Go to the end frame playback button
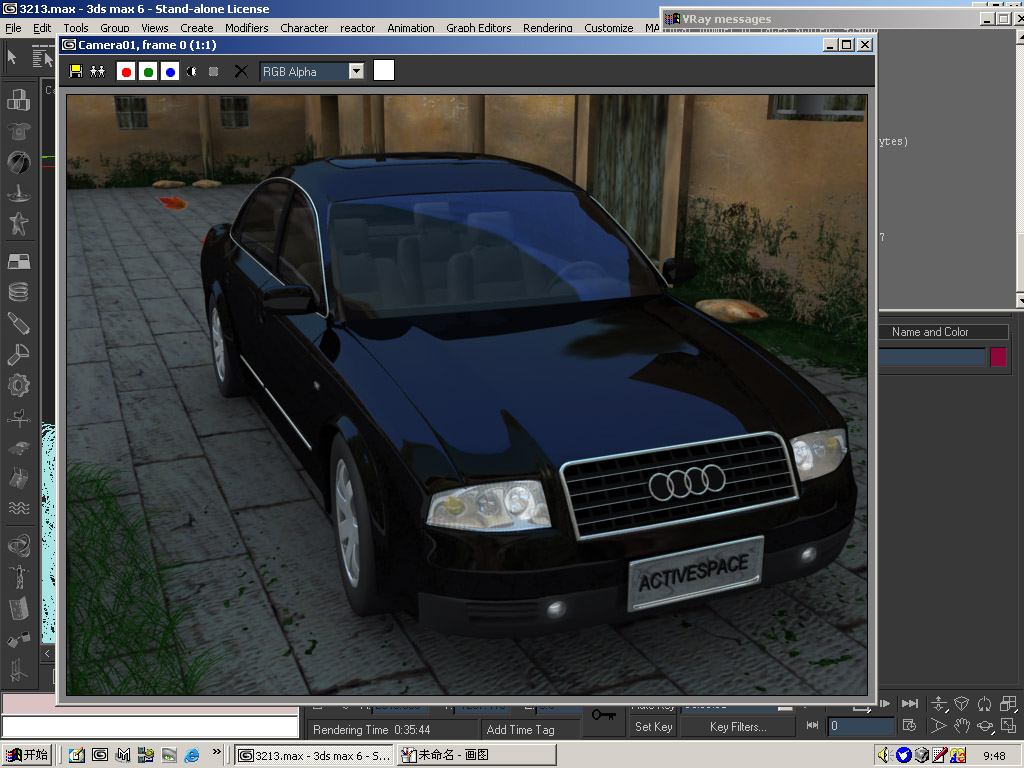Viewport: 1024px width, 768px height. click(x=910, y=703)
